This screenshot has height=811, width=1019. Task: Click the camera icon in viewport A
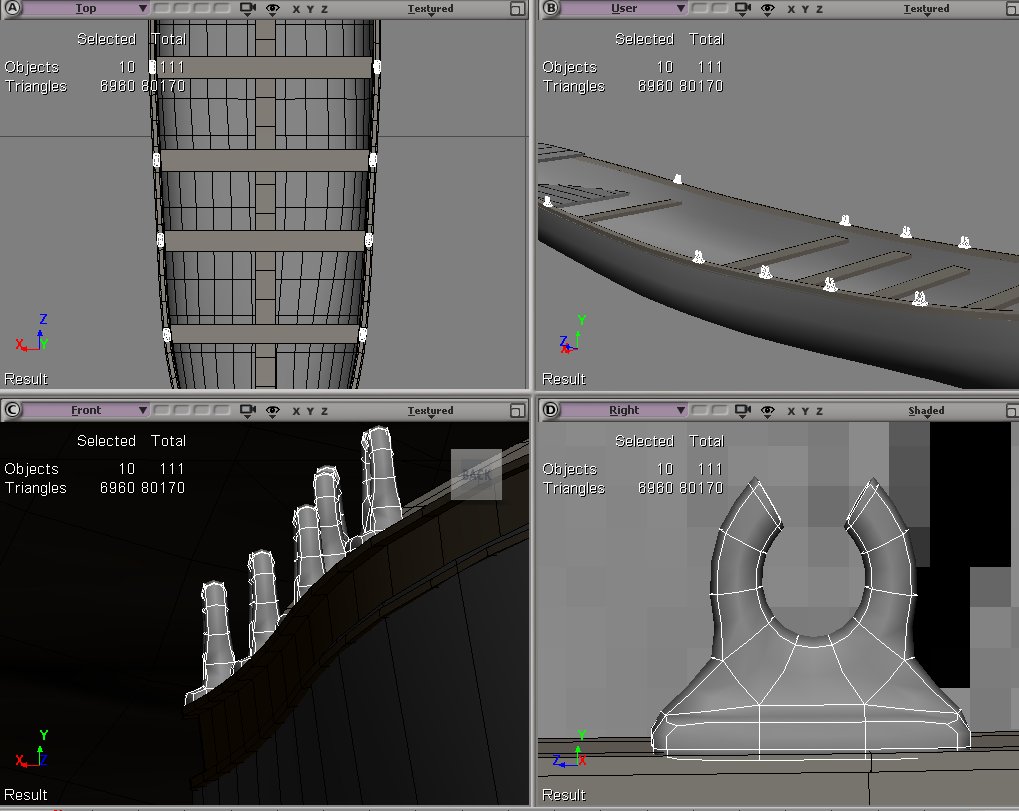click(248, 9)
